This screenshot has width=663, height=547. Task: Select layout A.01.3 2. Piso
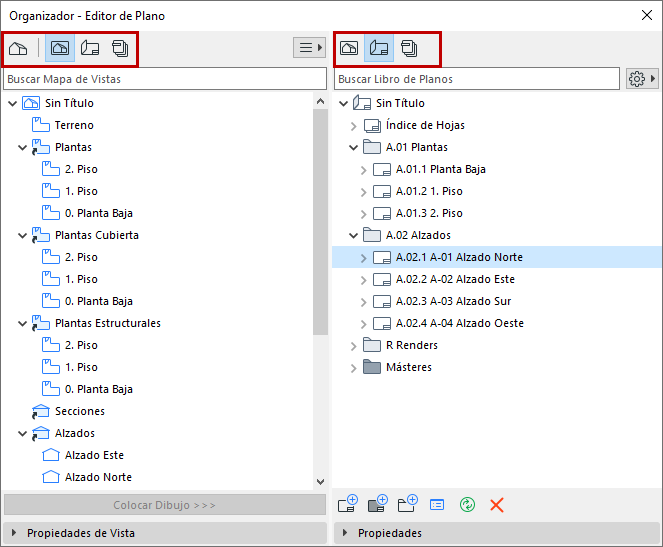[x=429, y=213]
